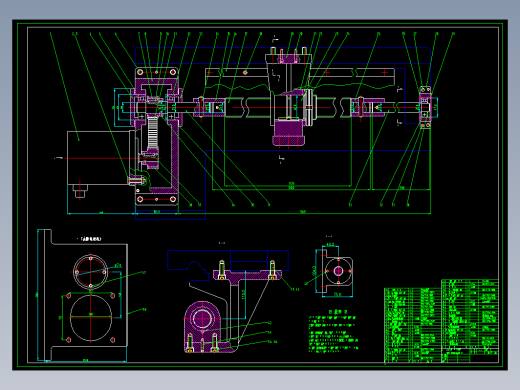Viewport: 520px width, 390px height.
Task: Click the top carriage block with four bolts
Action: [289, 57]
